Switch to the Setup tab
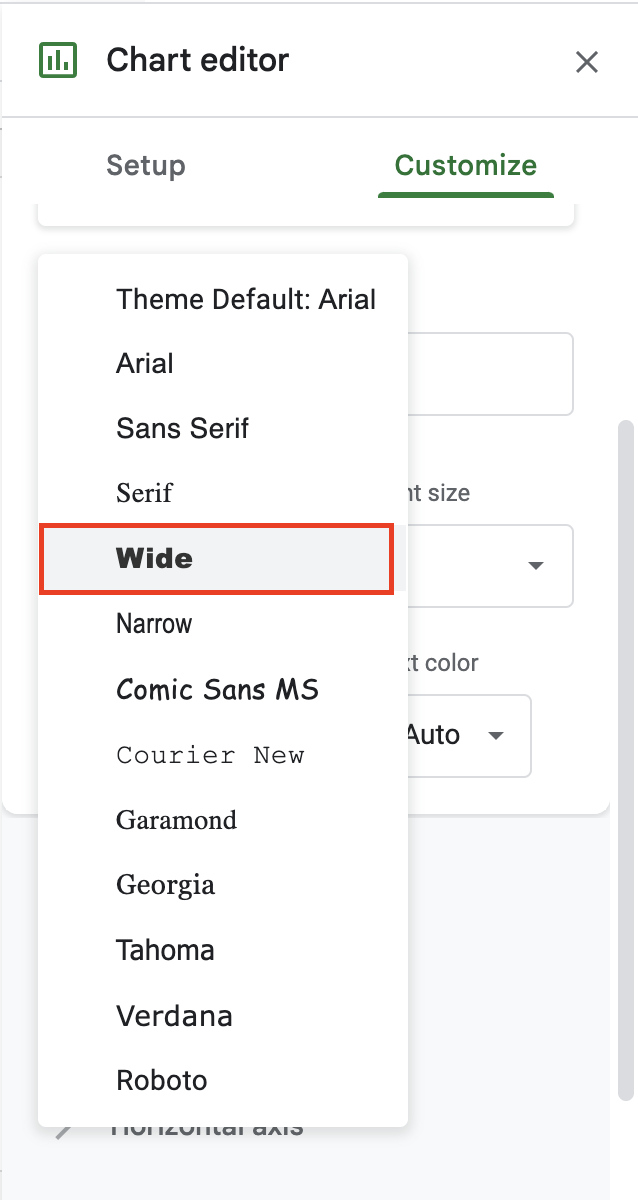638x1200 pixels. 146,165
